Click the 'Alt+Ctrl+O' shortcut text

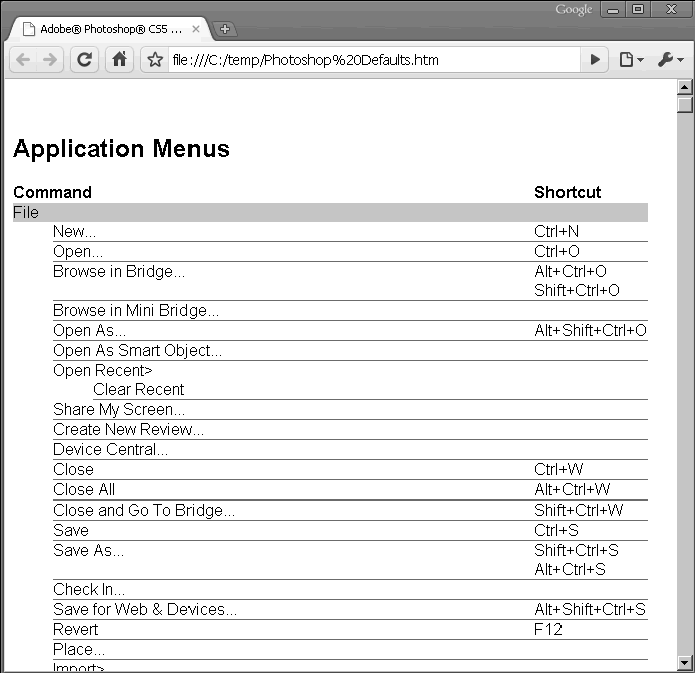pos(570,271)
